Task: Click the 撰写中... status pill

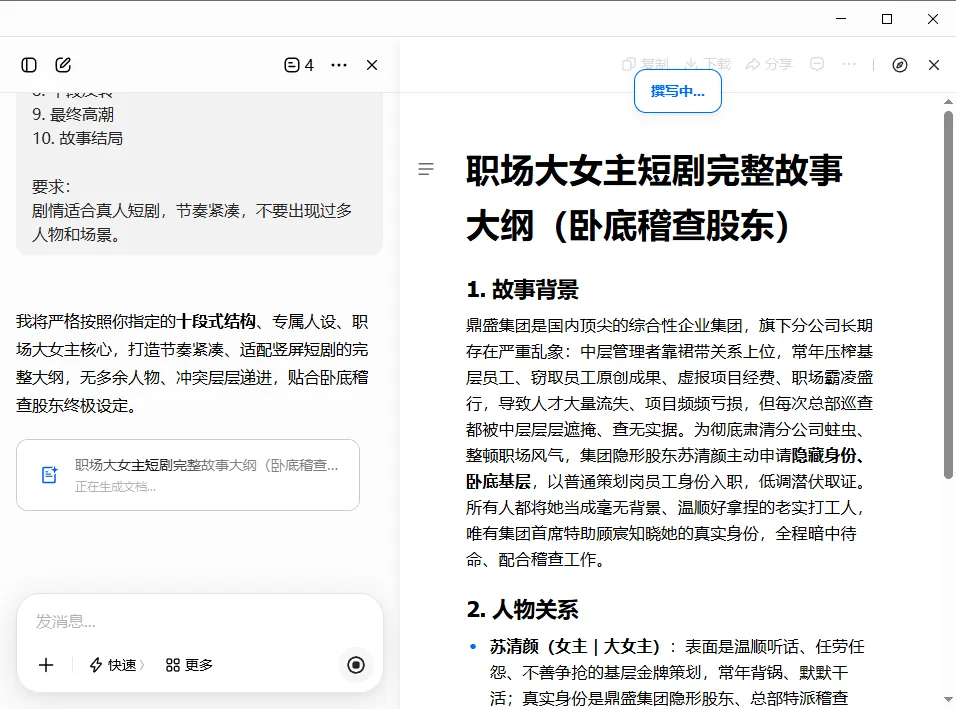Action: (x=677, y=91)
